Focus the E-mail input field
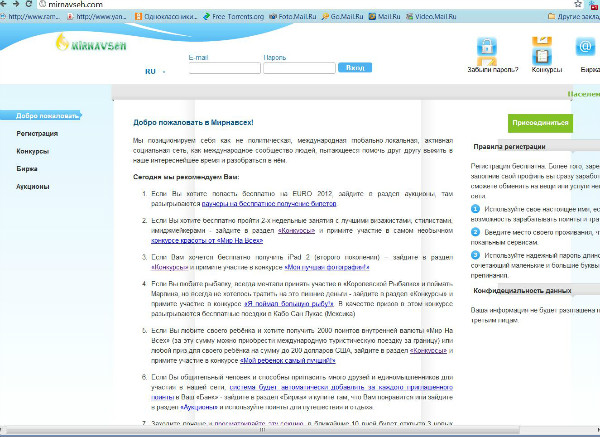 [225, 68]
